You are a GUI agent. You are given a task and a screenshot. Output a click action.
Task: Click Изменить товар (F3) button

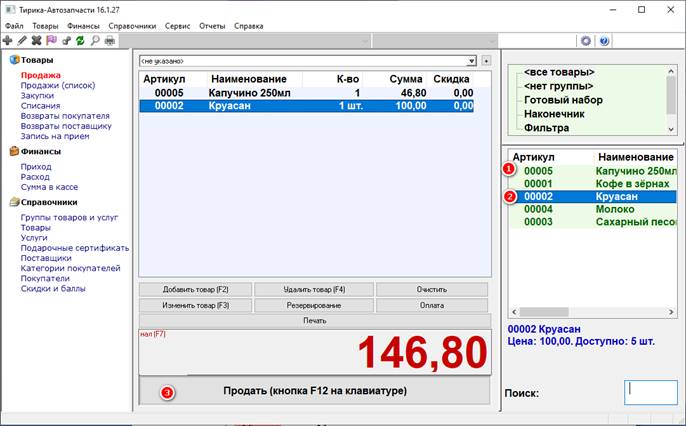pos(196,305)
